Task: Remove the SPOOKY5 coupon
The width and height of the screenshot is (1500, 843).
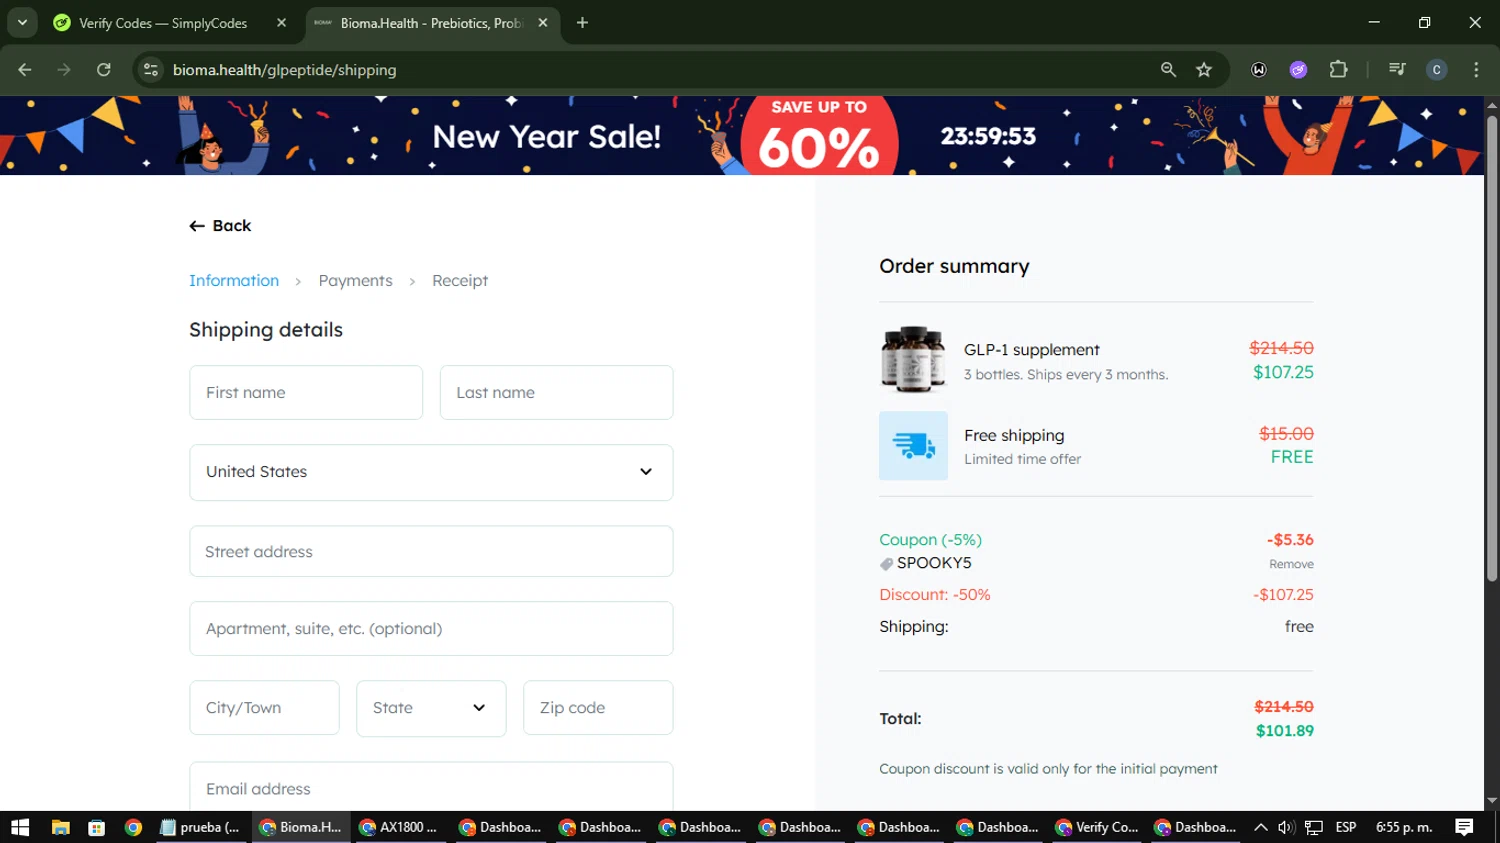Action: [x=1291, y=564]
